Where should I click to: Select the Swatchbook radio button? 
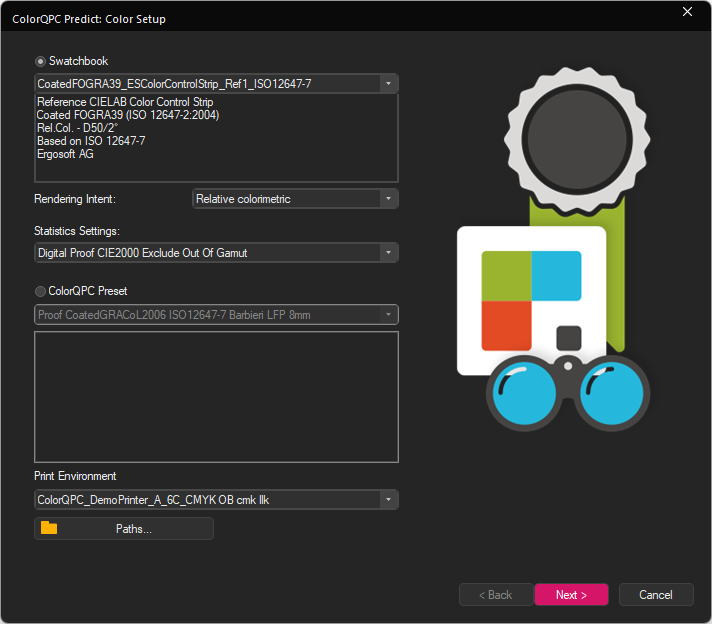click(x=40, y=61)
